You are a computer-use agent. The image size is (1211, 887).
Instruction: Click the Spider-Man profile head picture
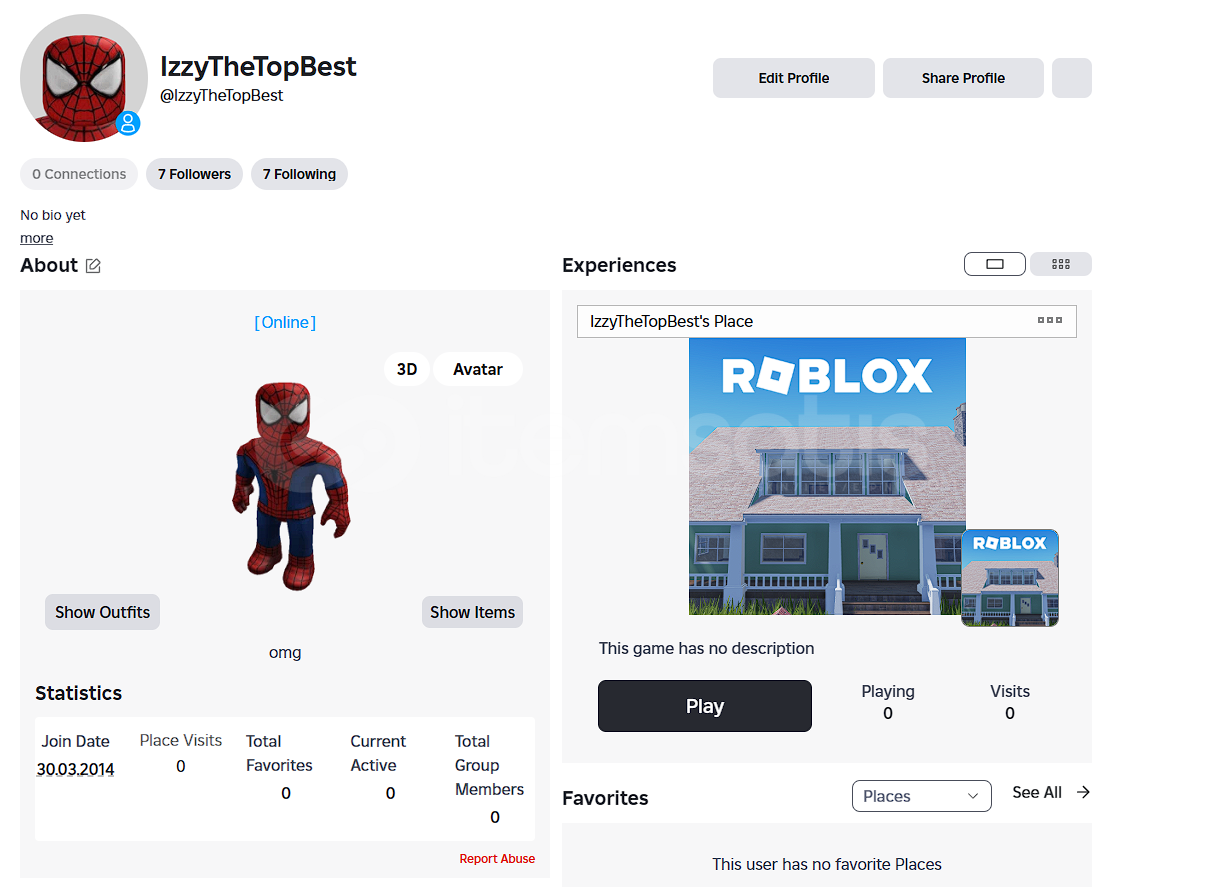point(84,78)
